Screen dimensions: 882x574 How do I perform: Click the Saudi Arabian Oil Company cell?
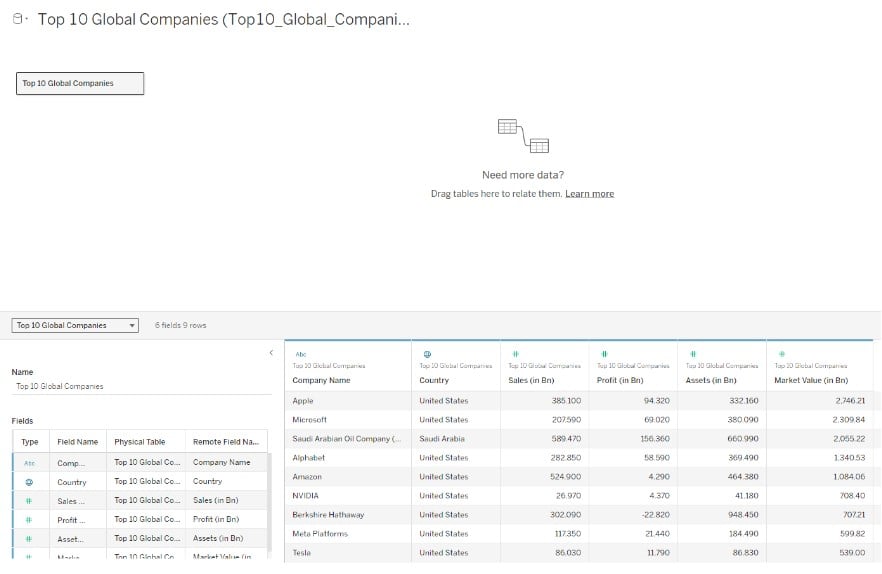click(x=346, y=439)
